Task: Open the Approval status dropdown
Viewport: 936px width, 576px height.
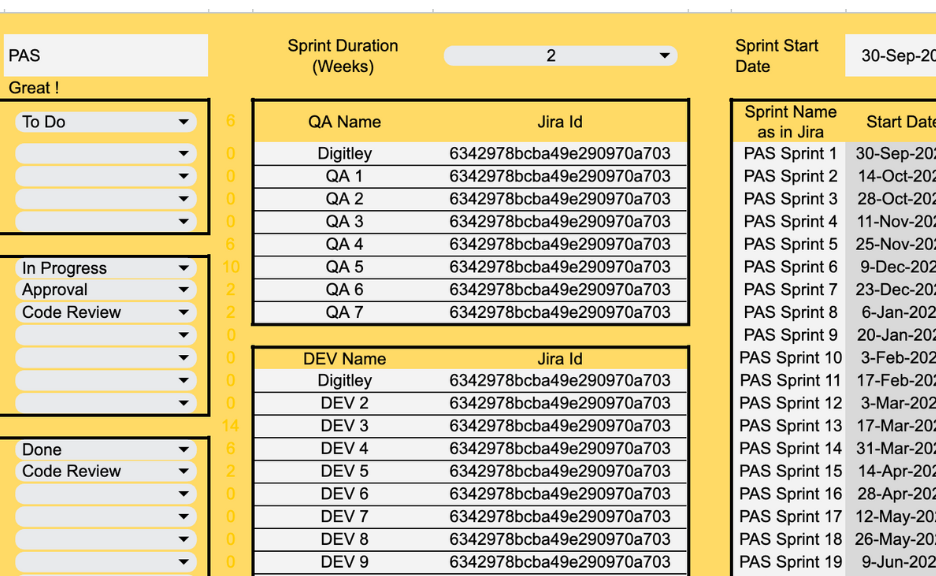Action: (x=183, y=290)
